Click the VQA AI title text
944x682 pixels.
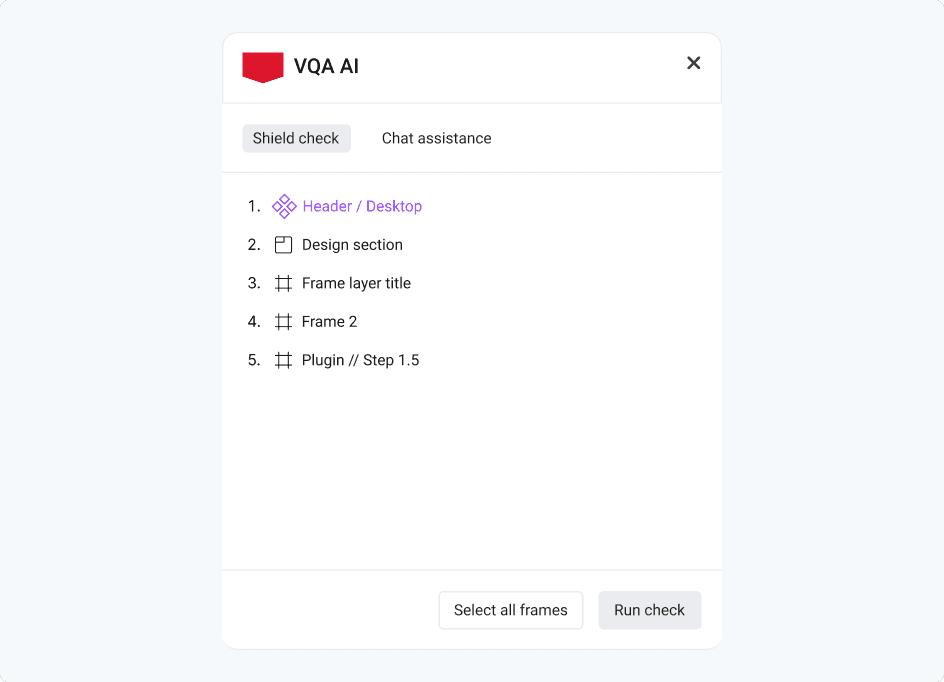point(326,67)
